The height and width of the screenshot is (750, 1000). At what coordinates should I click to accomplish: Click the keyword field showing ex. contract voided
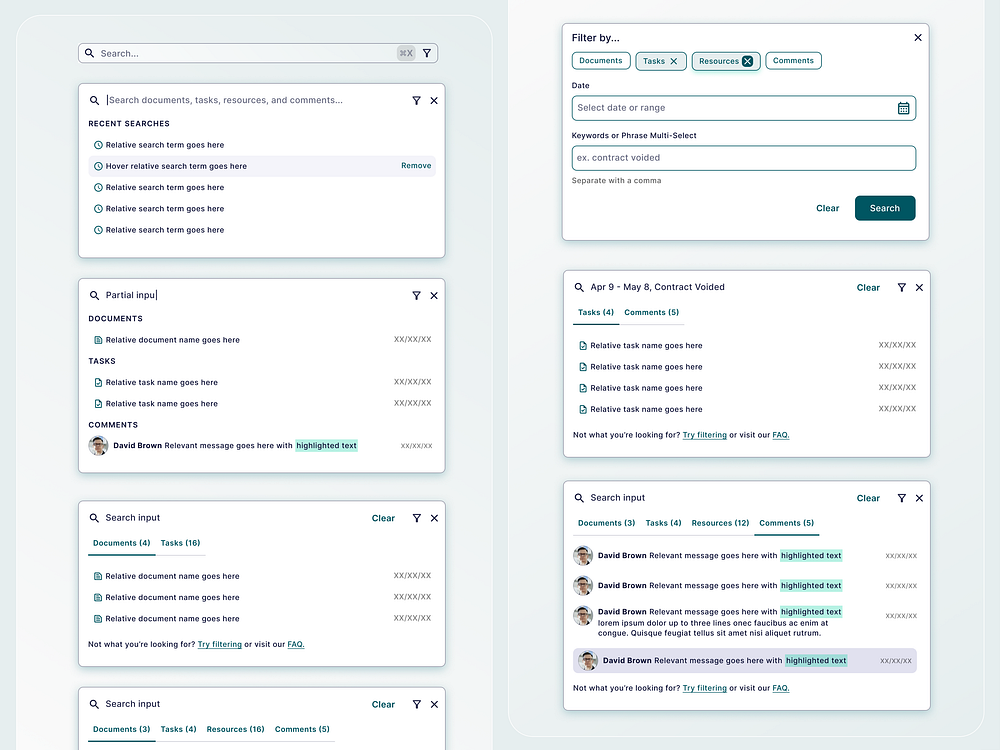(x=744, y=157)
